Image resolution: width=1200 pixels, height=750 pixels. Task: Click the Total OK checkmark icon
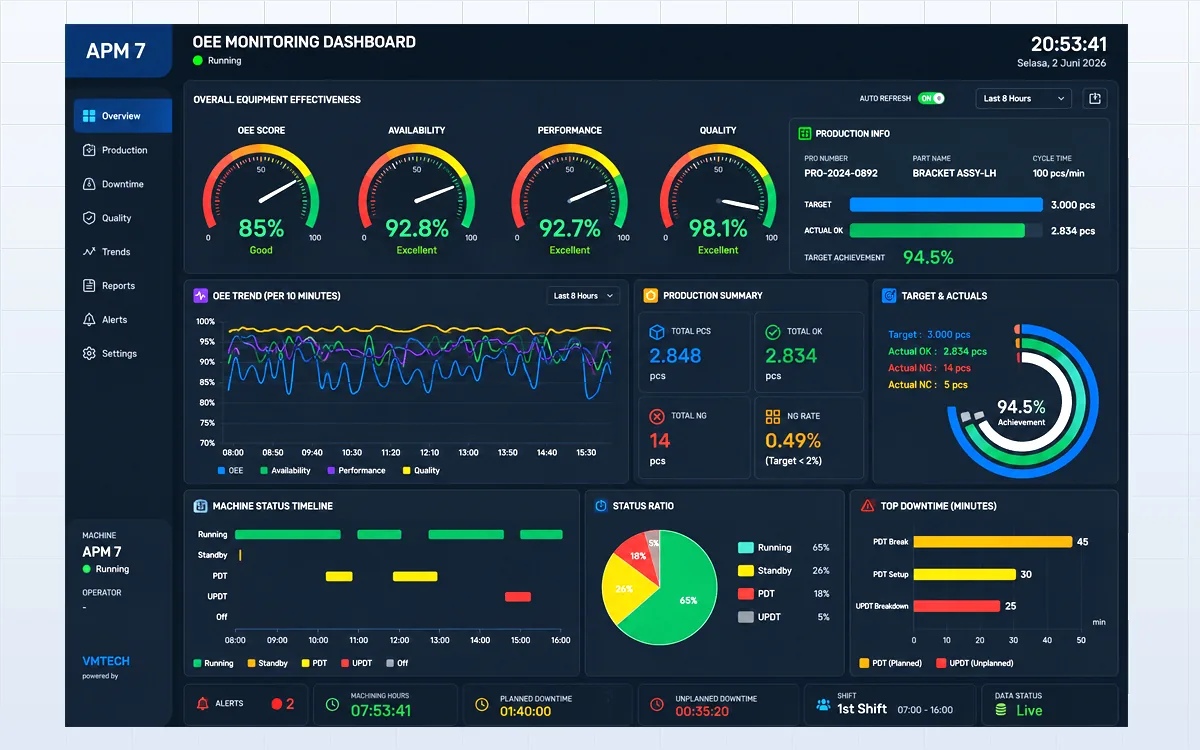[773, 332]
